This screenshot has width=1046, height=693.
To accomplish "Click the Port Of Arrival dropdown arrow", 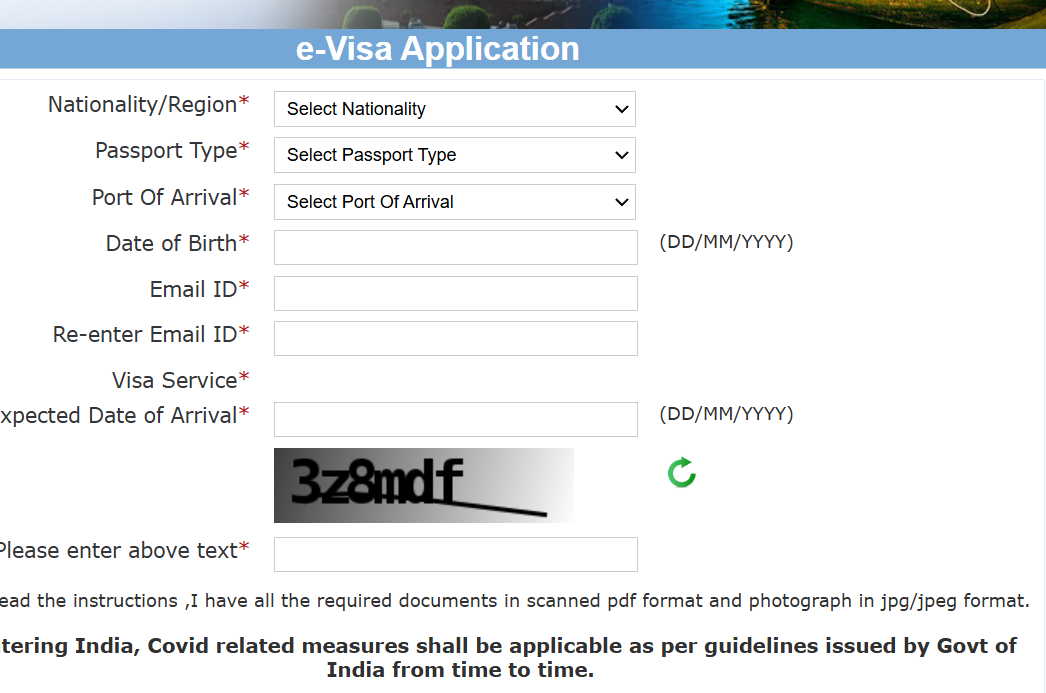I will click(x=623, y=202).
